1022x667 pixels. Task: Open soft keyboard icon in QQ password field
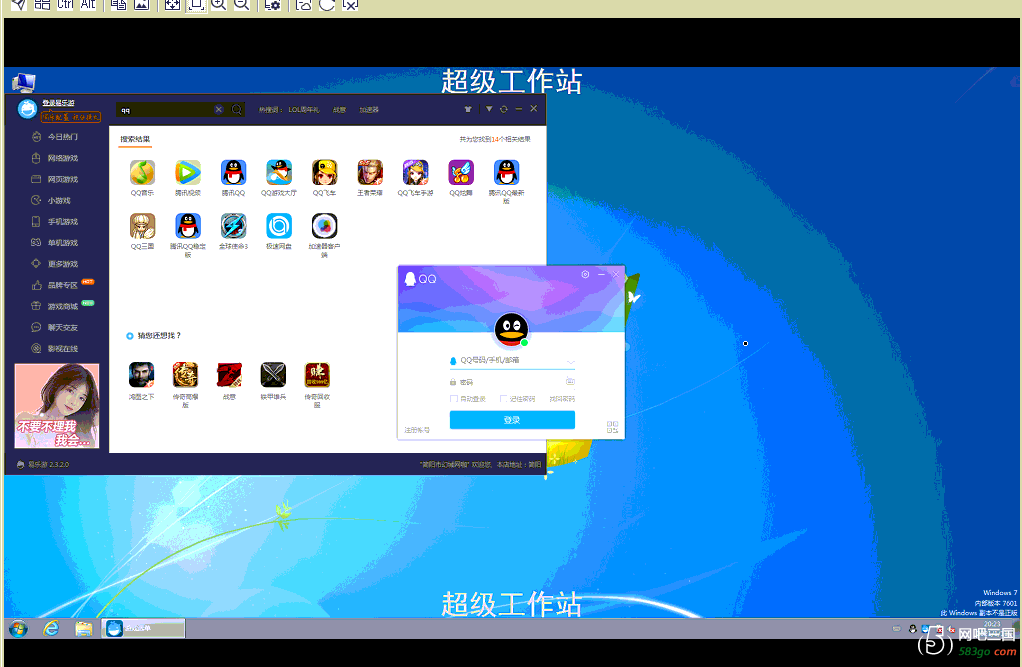[x=570, y=381]
